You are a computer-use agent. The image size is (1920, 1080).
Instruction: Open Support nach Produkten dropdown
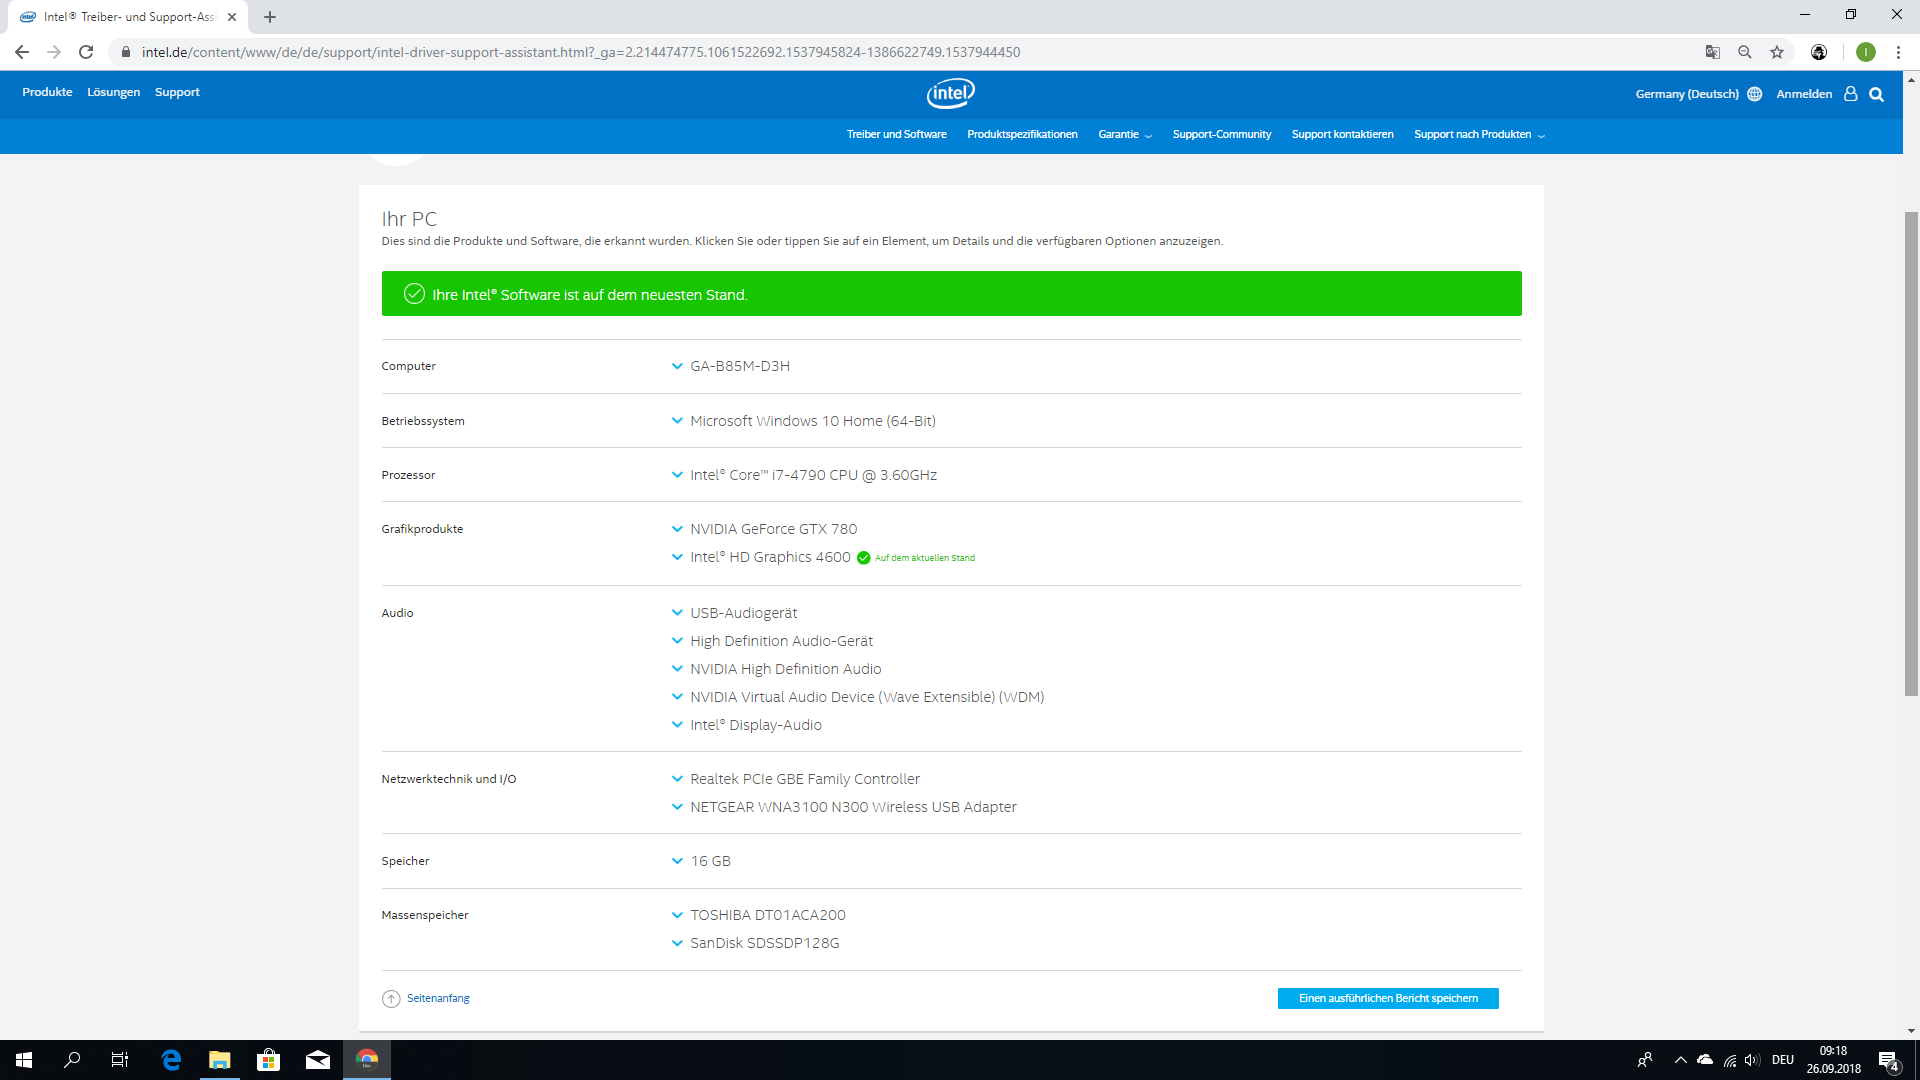[1479, 134]
